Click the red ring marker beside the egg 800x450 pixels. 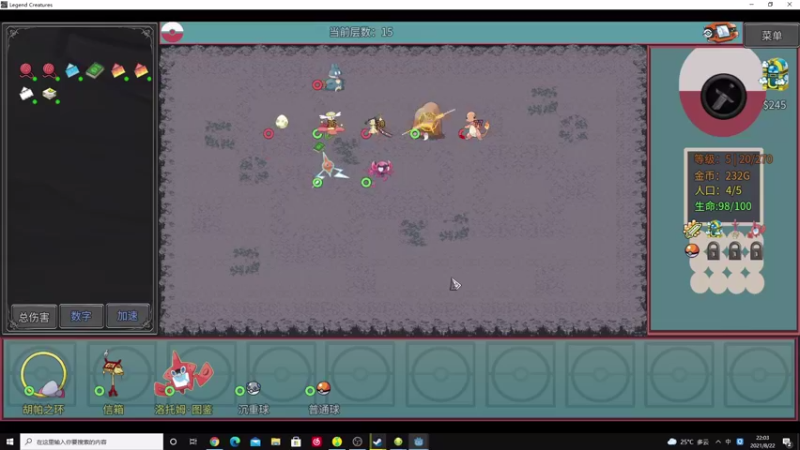coord(268,134)
